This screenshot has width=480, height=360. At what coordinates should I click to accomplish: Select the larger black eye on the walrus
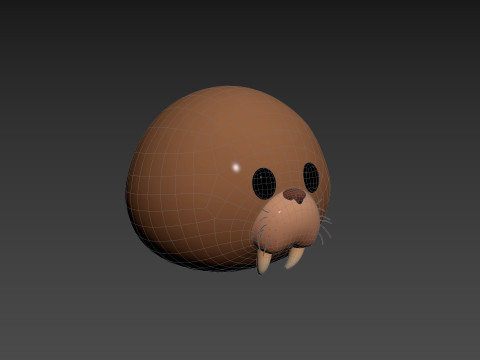[264, 184]
